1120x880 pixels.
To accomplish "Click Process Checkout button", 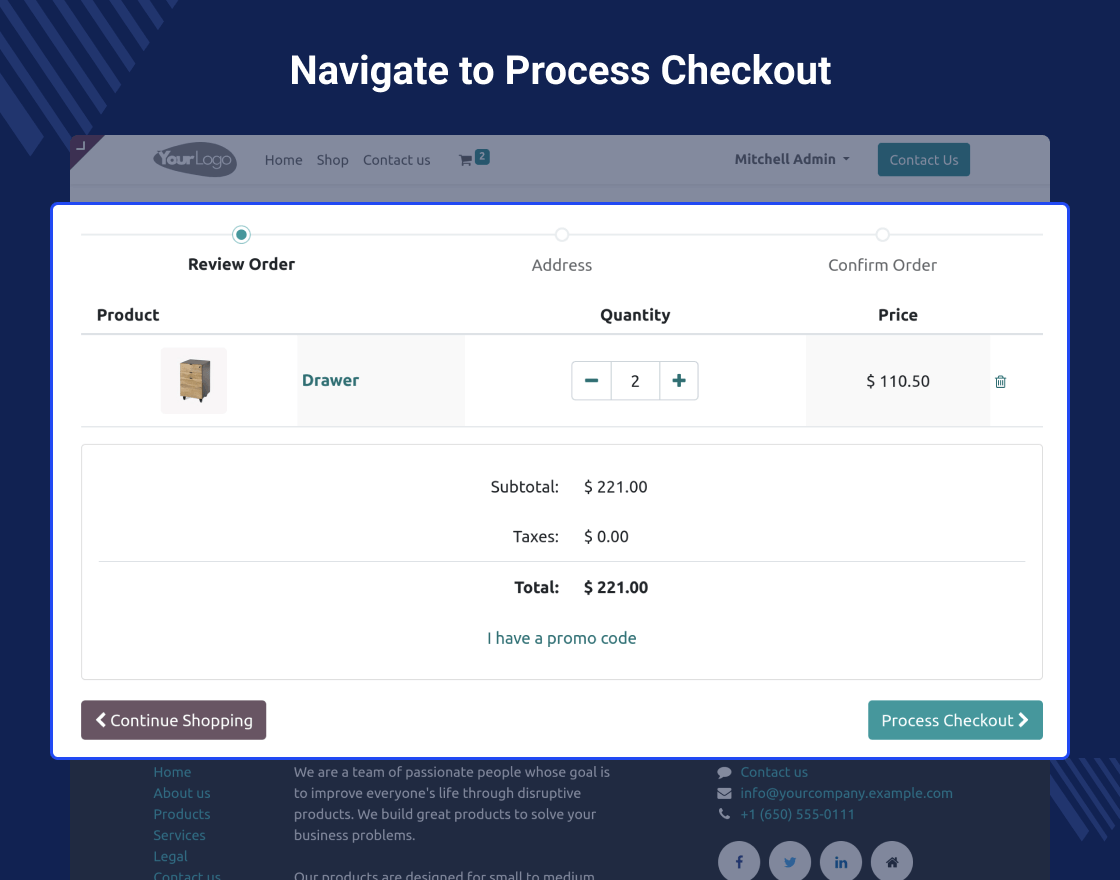I will click(955, 720).
